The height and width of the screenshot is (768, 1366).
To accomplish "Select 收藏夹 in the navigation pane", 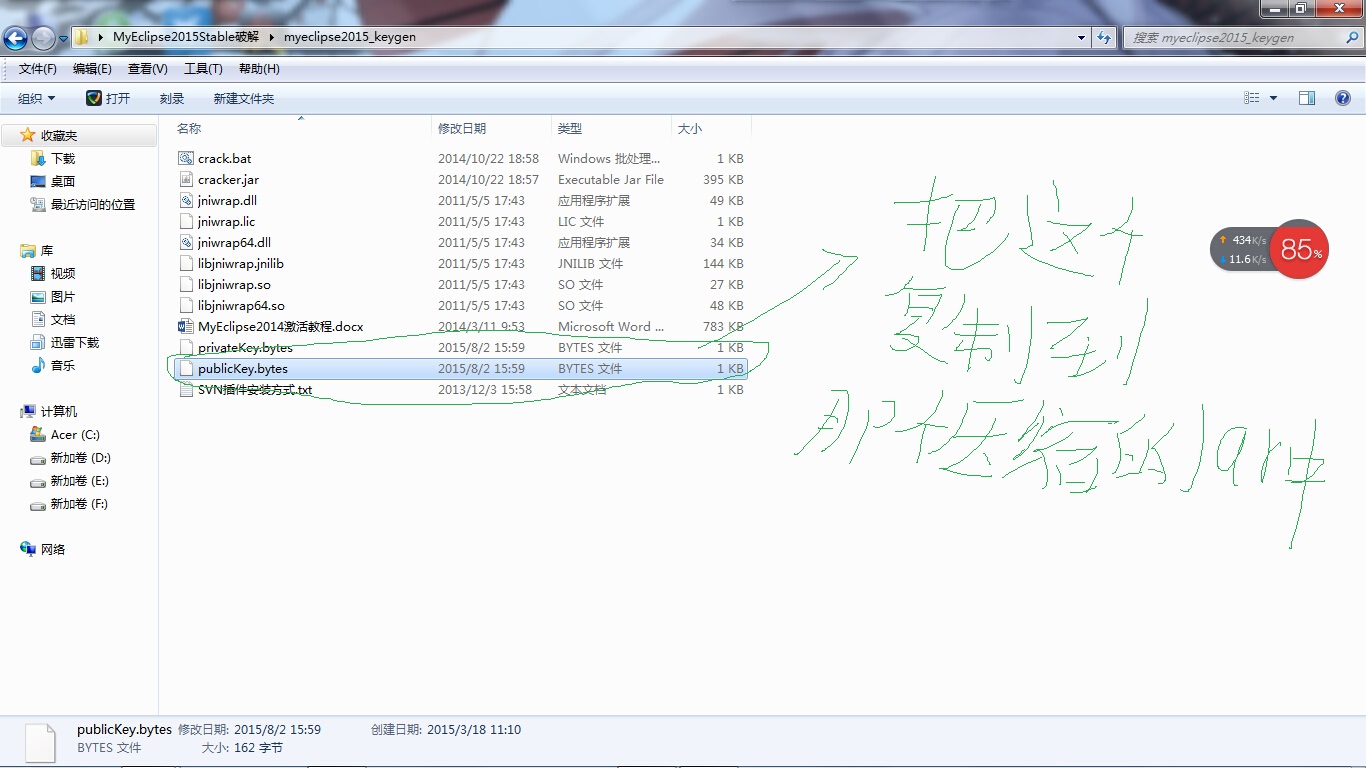I will pyautogui.click(x=59, y=135).
